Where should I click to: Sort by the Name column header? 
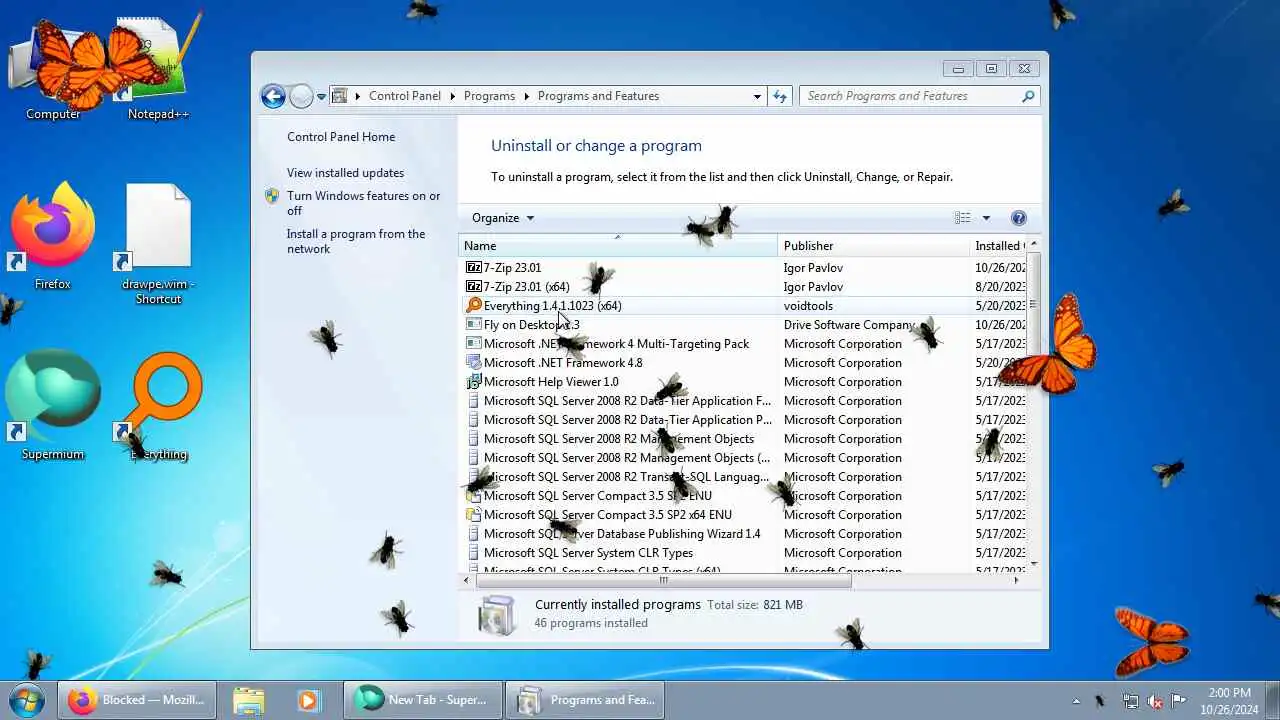[x=618, y=246]
